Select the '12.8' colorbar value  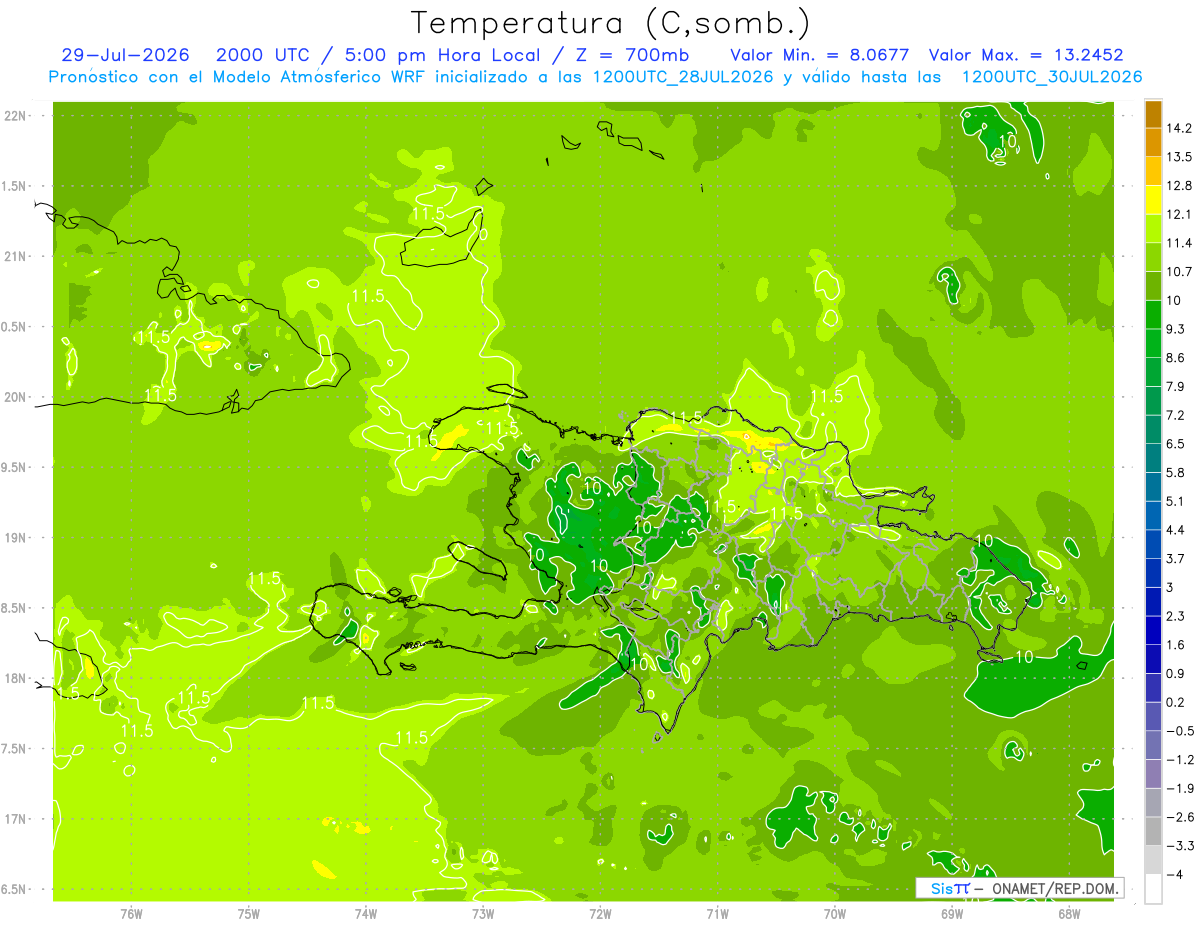[1180, 186]
